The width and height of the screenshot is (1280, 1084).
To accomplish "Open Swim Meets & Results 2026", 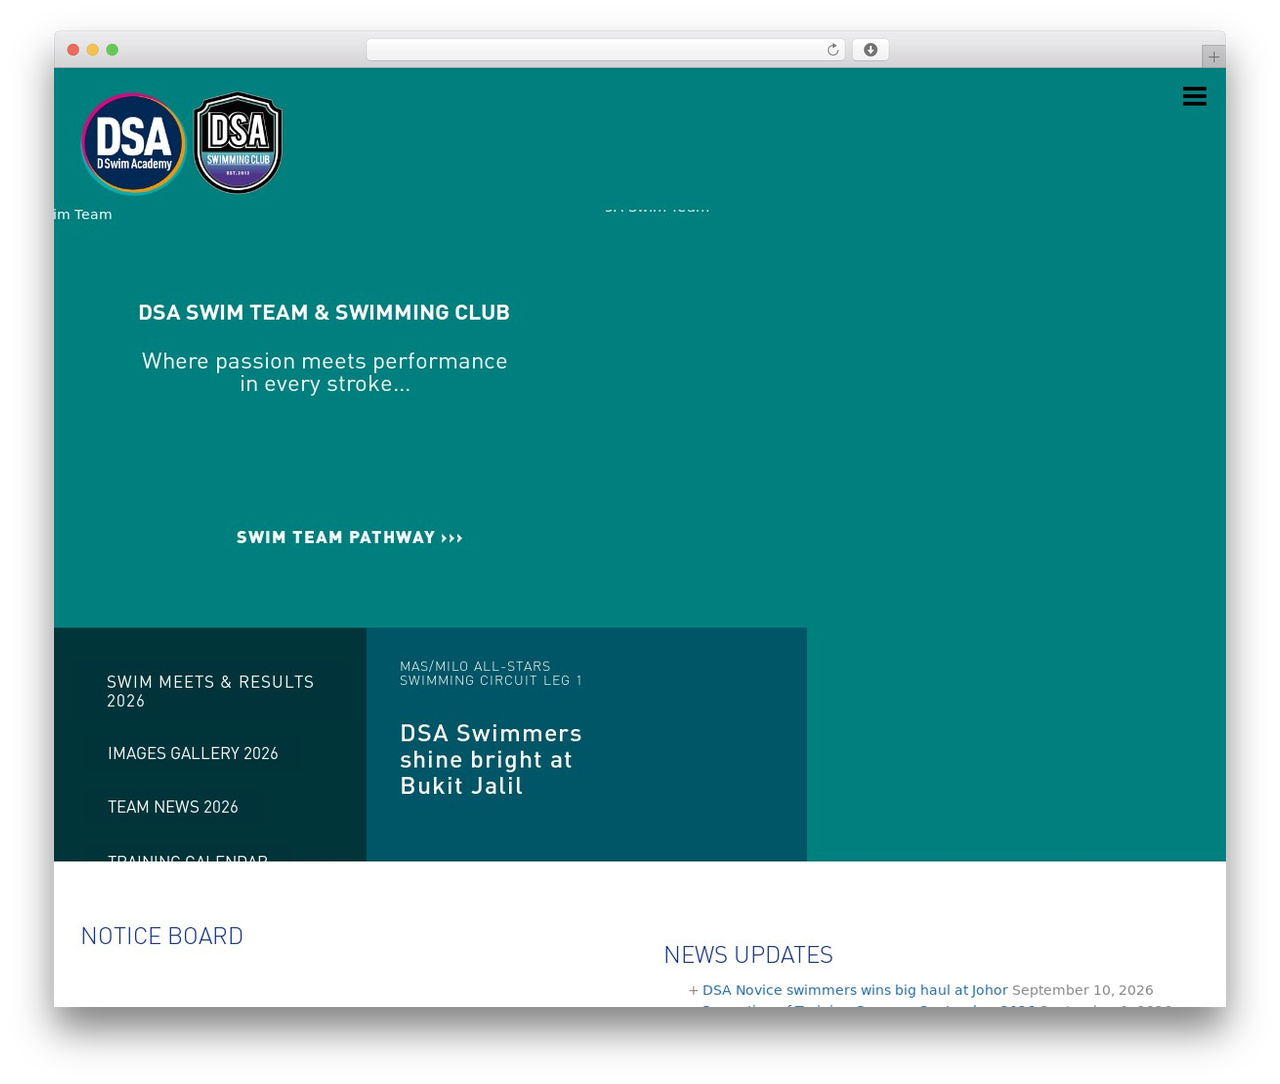I will (211, 691).
